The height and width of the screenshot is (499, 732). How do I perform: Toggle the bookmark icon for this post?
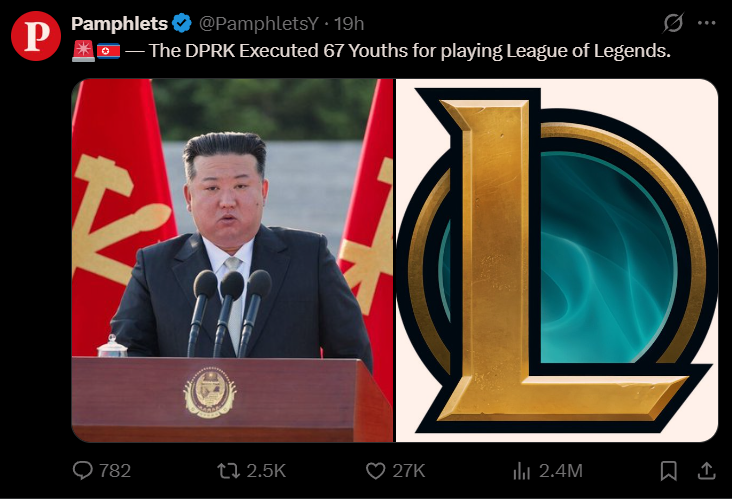tap(669, 471)
